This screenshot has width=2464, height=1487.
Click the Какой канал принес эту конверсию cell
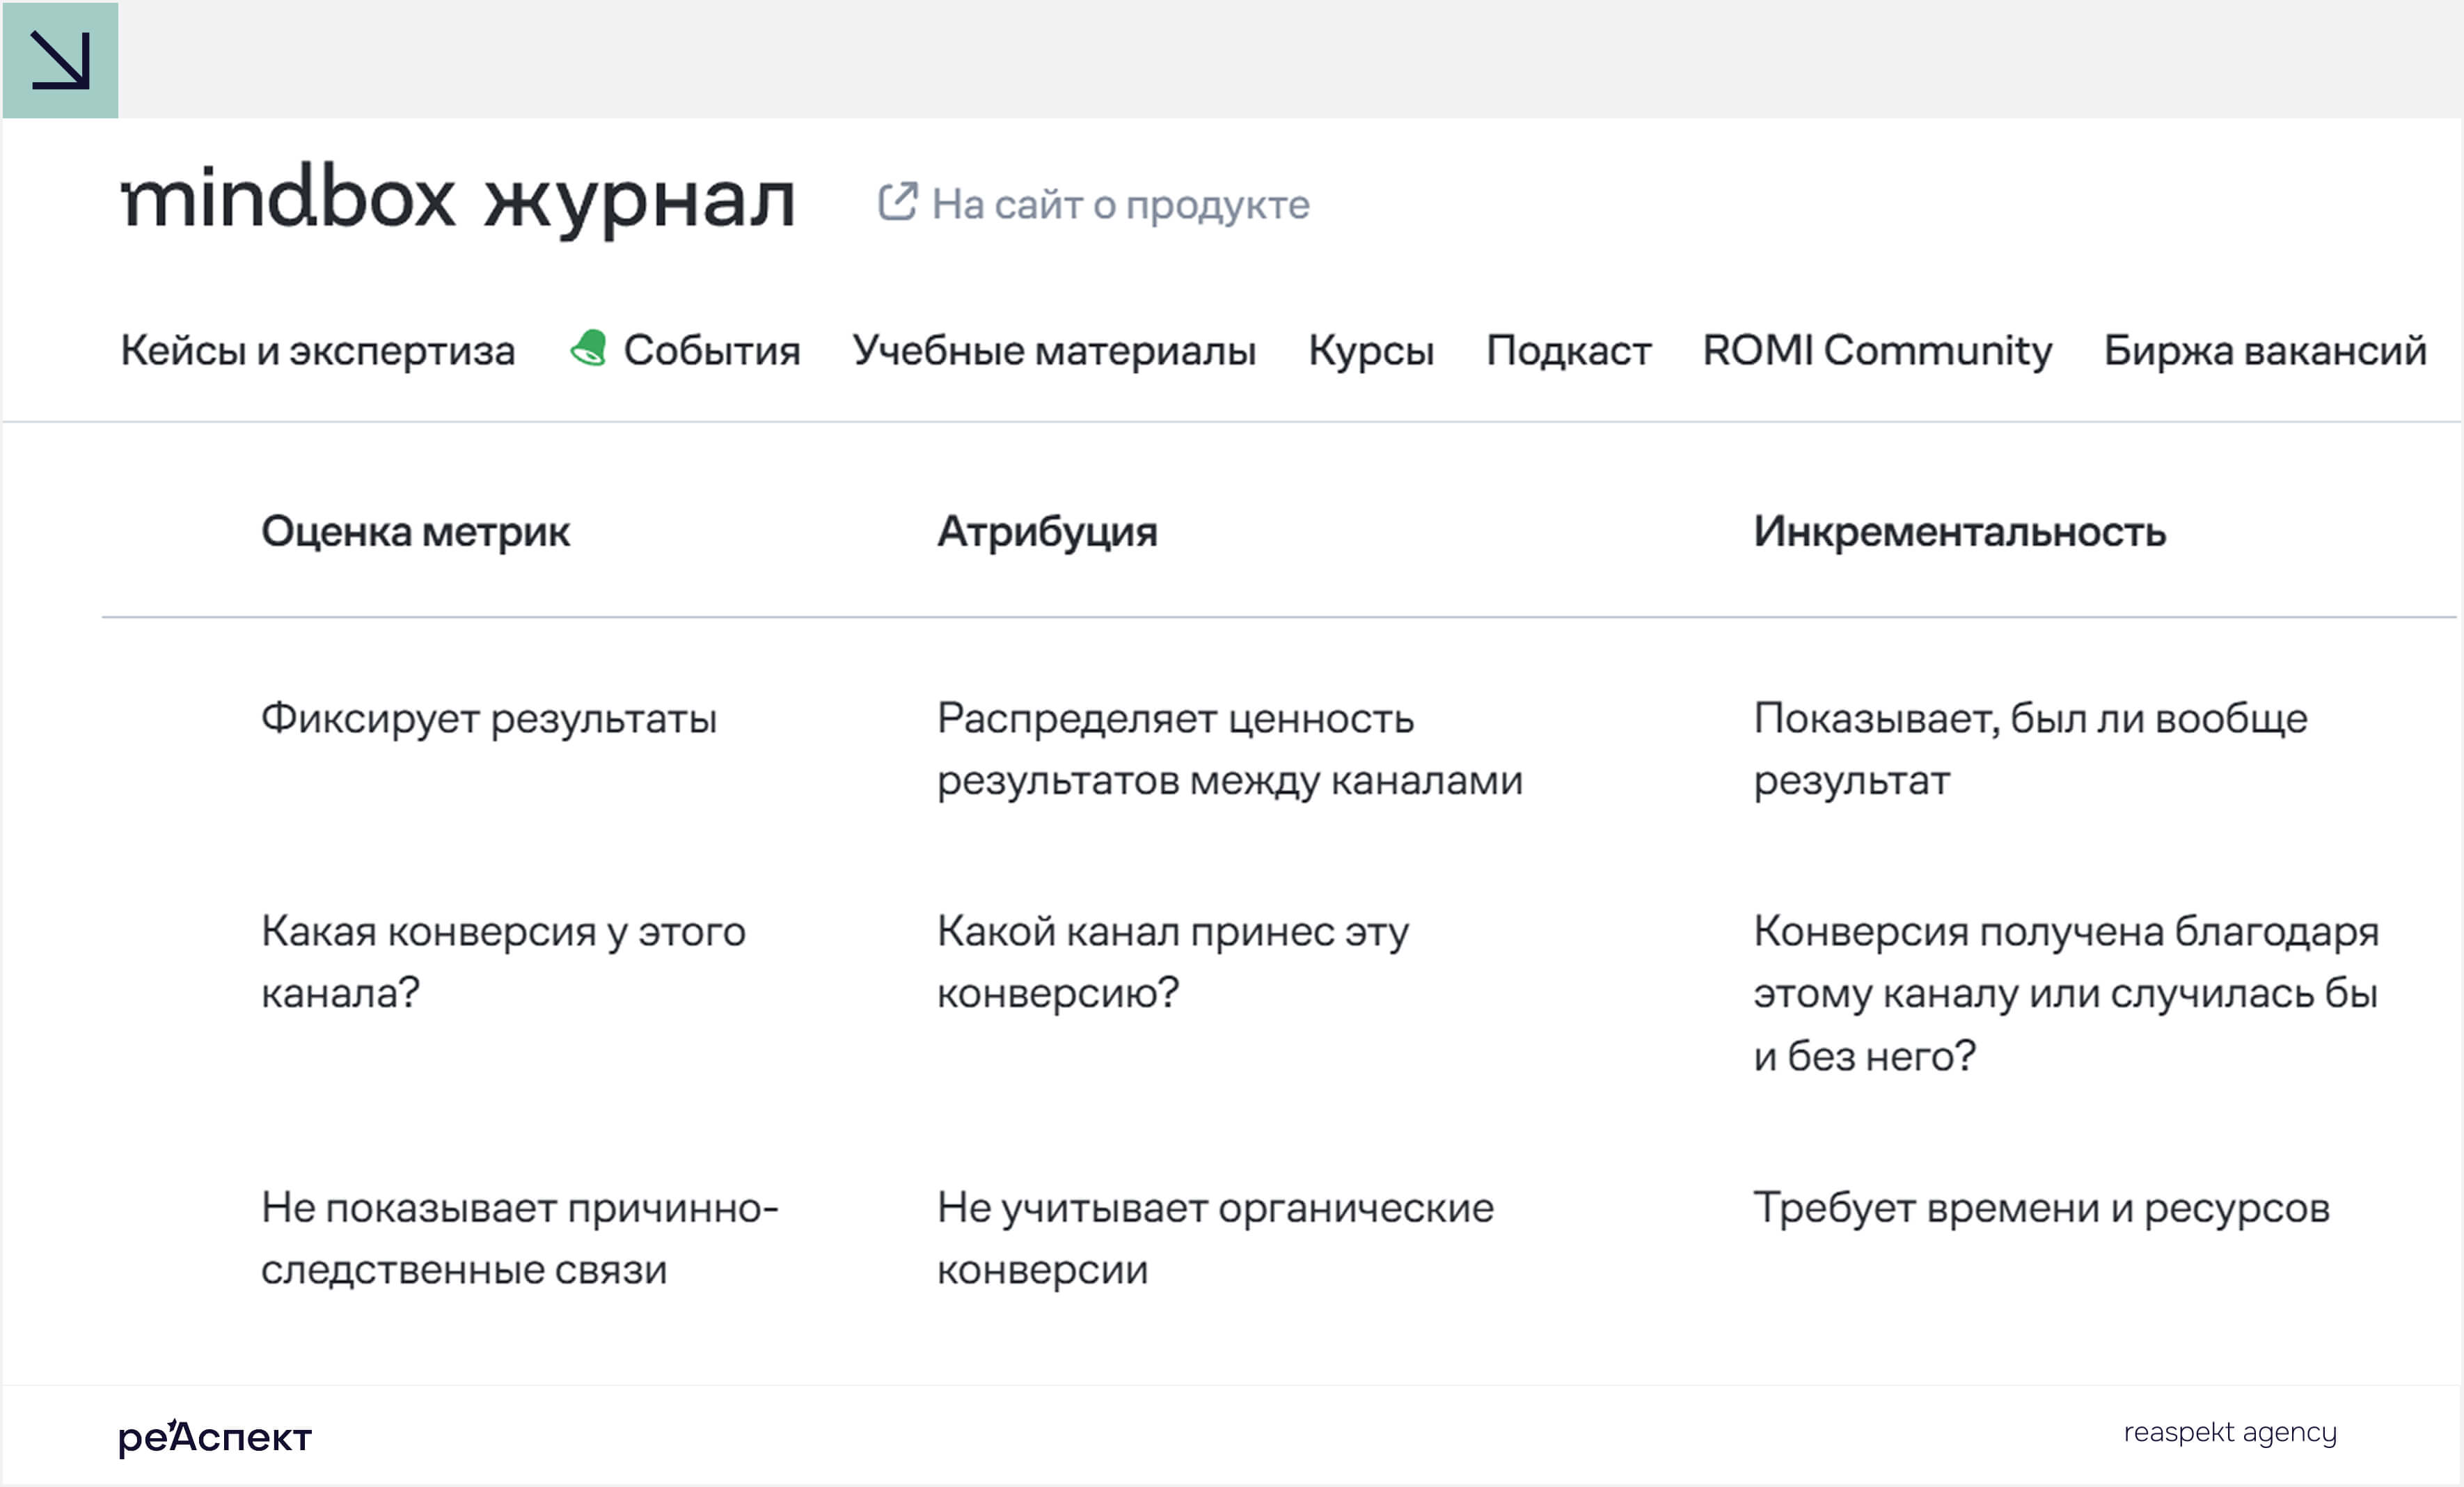click(1173, 962)
